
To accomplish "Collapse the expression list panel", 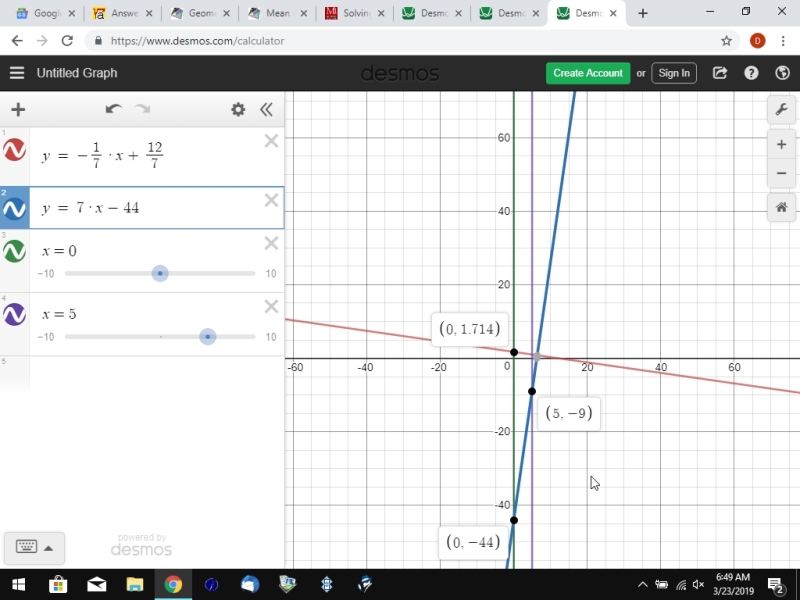I will click(x=266, y=109).
